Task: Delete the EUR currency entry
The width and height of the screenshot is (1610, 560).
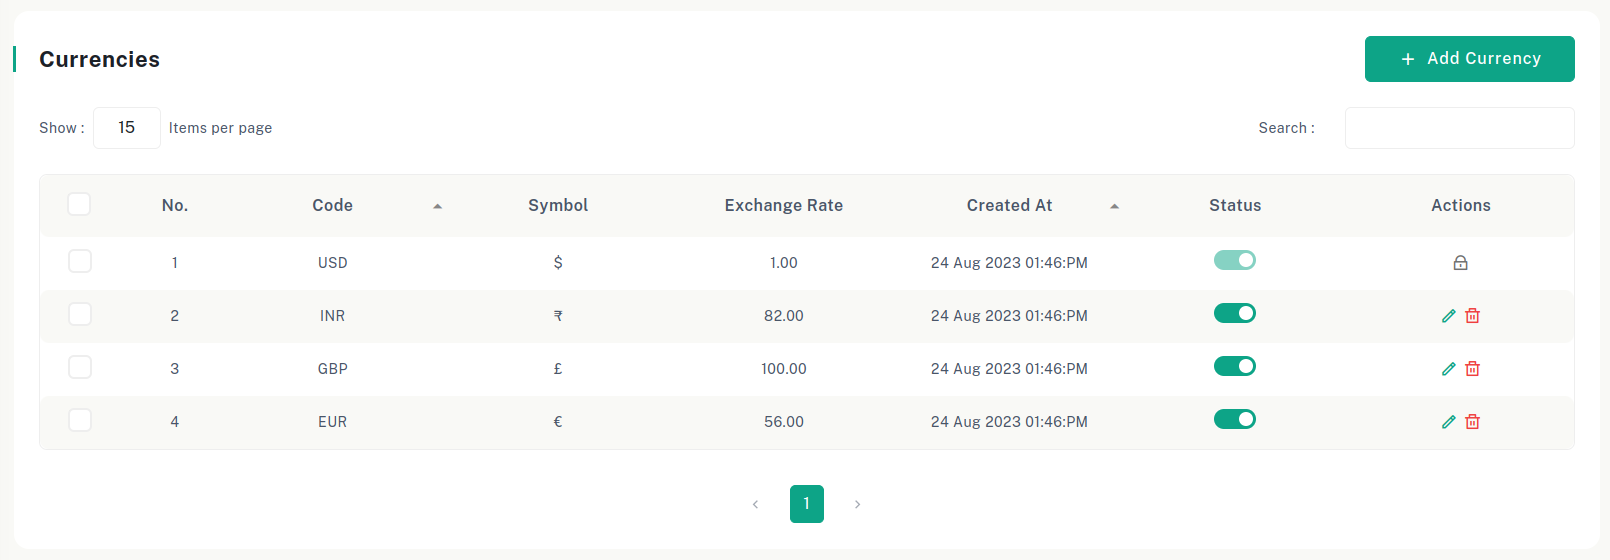Action: point(1472,422)
